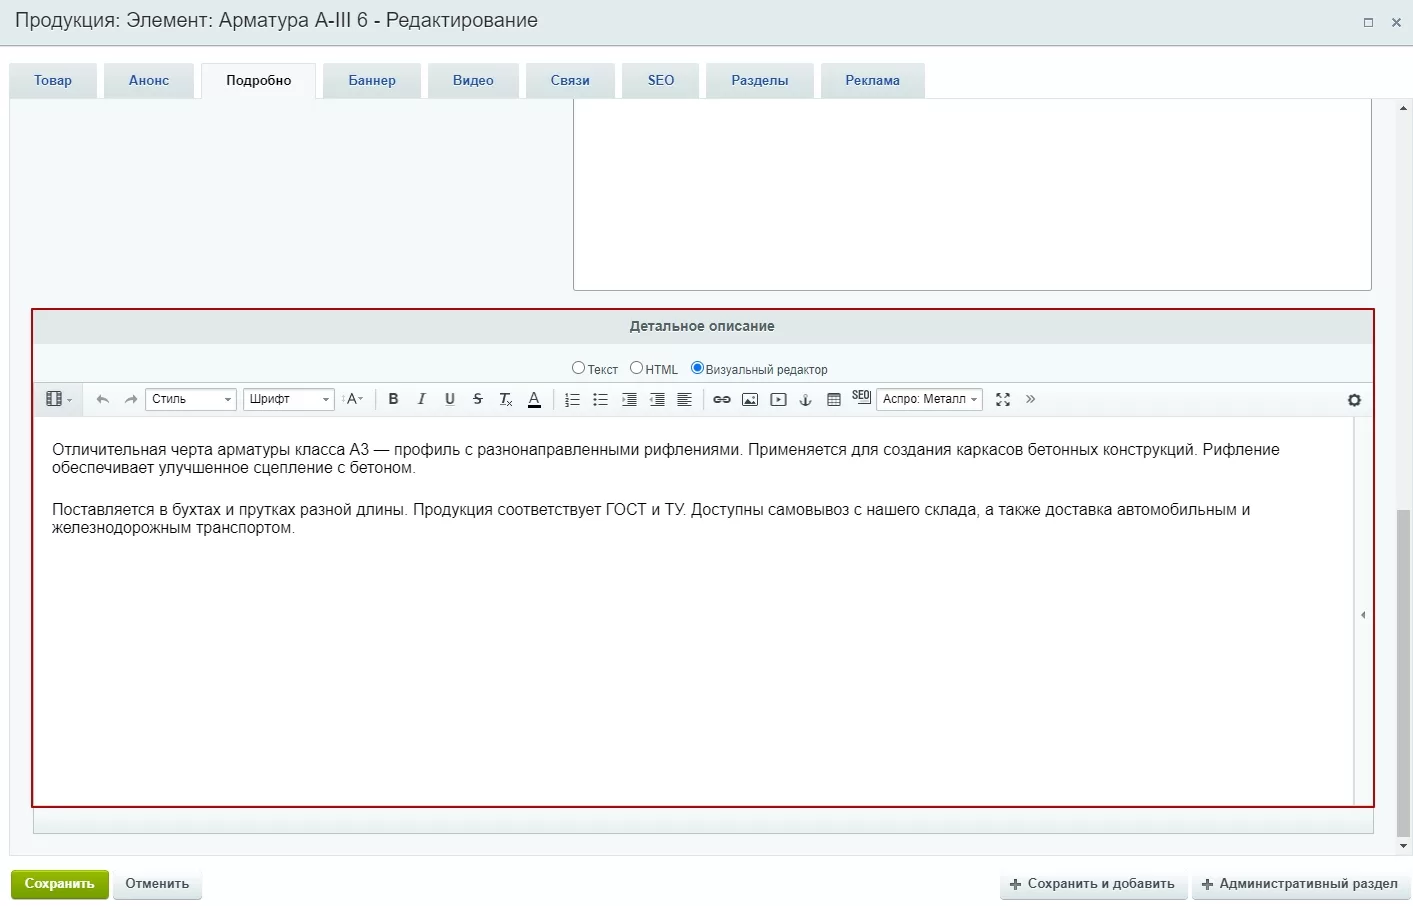
Task: Expand the Шрифт font dropdown
Action: (x=288, y=399)
